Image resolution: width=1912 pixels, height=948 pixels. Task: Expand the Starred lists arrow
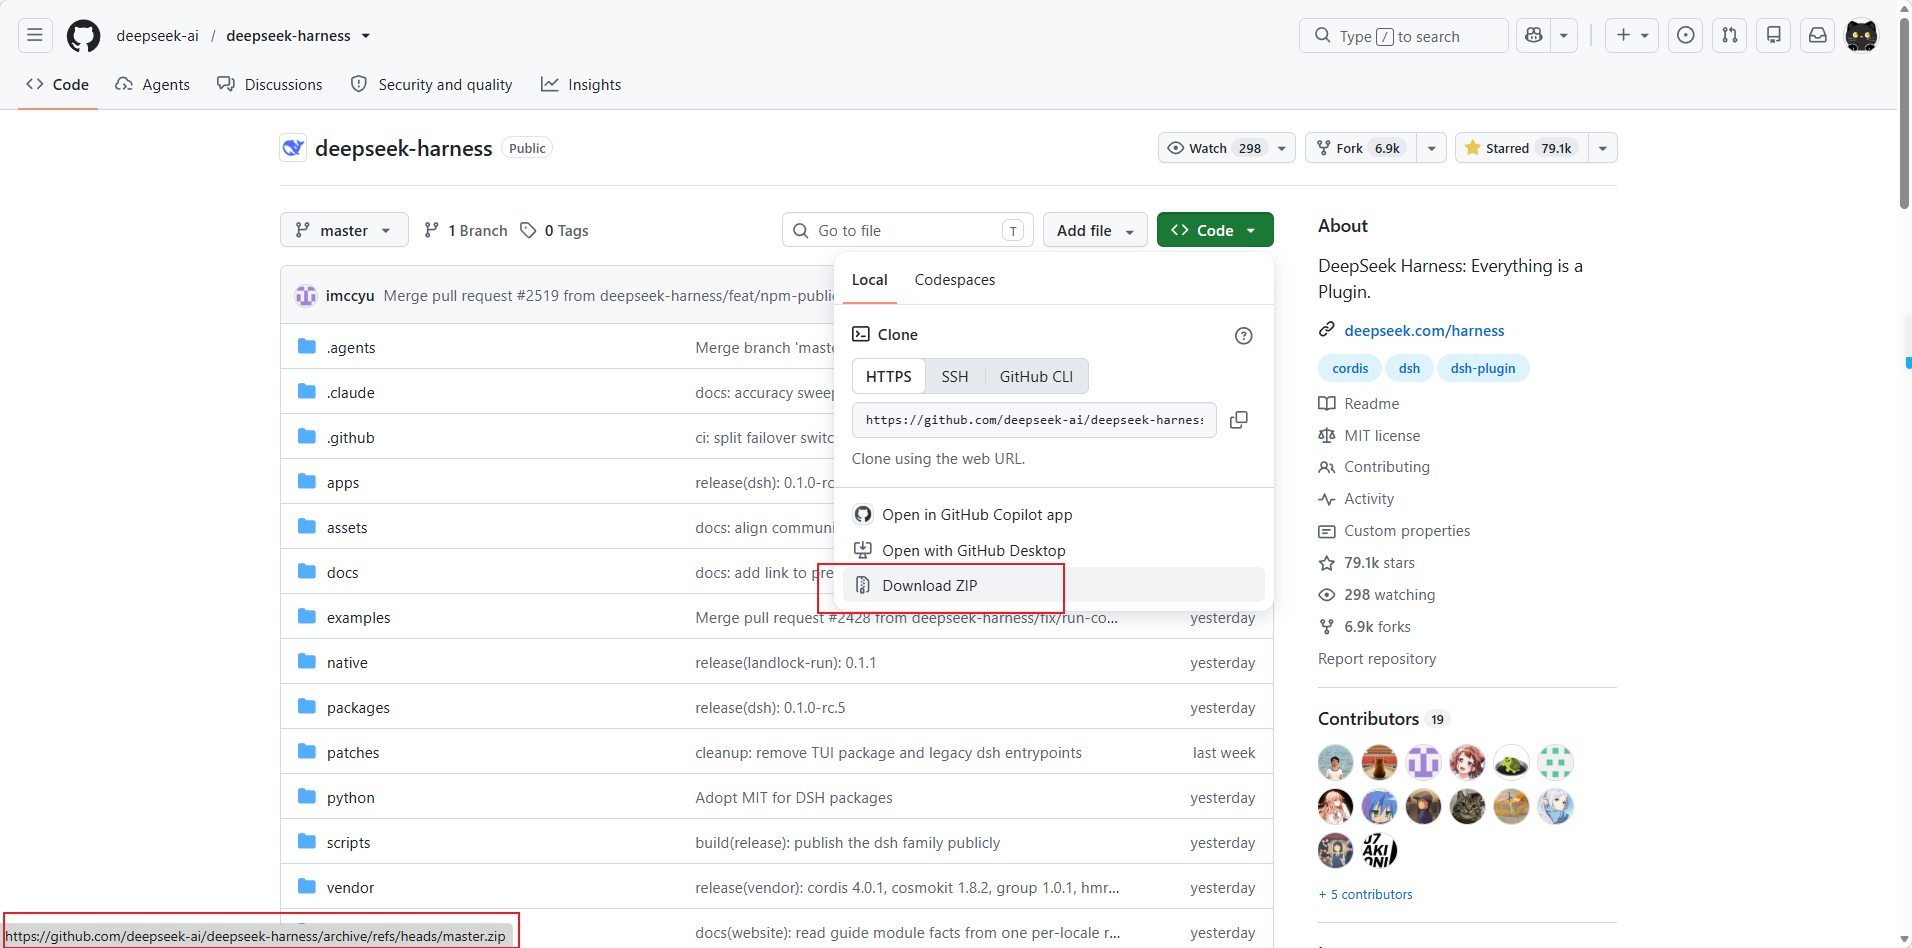(1603, 148)
